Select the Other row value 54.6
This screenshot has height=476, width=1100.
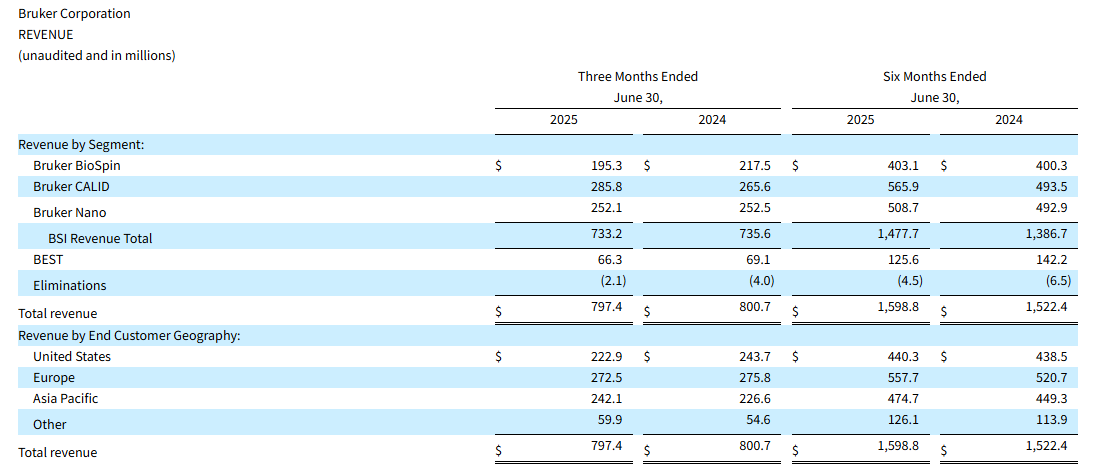pyautogui.click(x=758, y=420)
